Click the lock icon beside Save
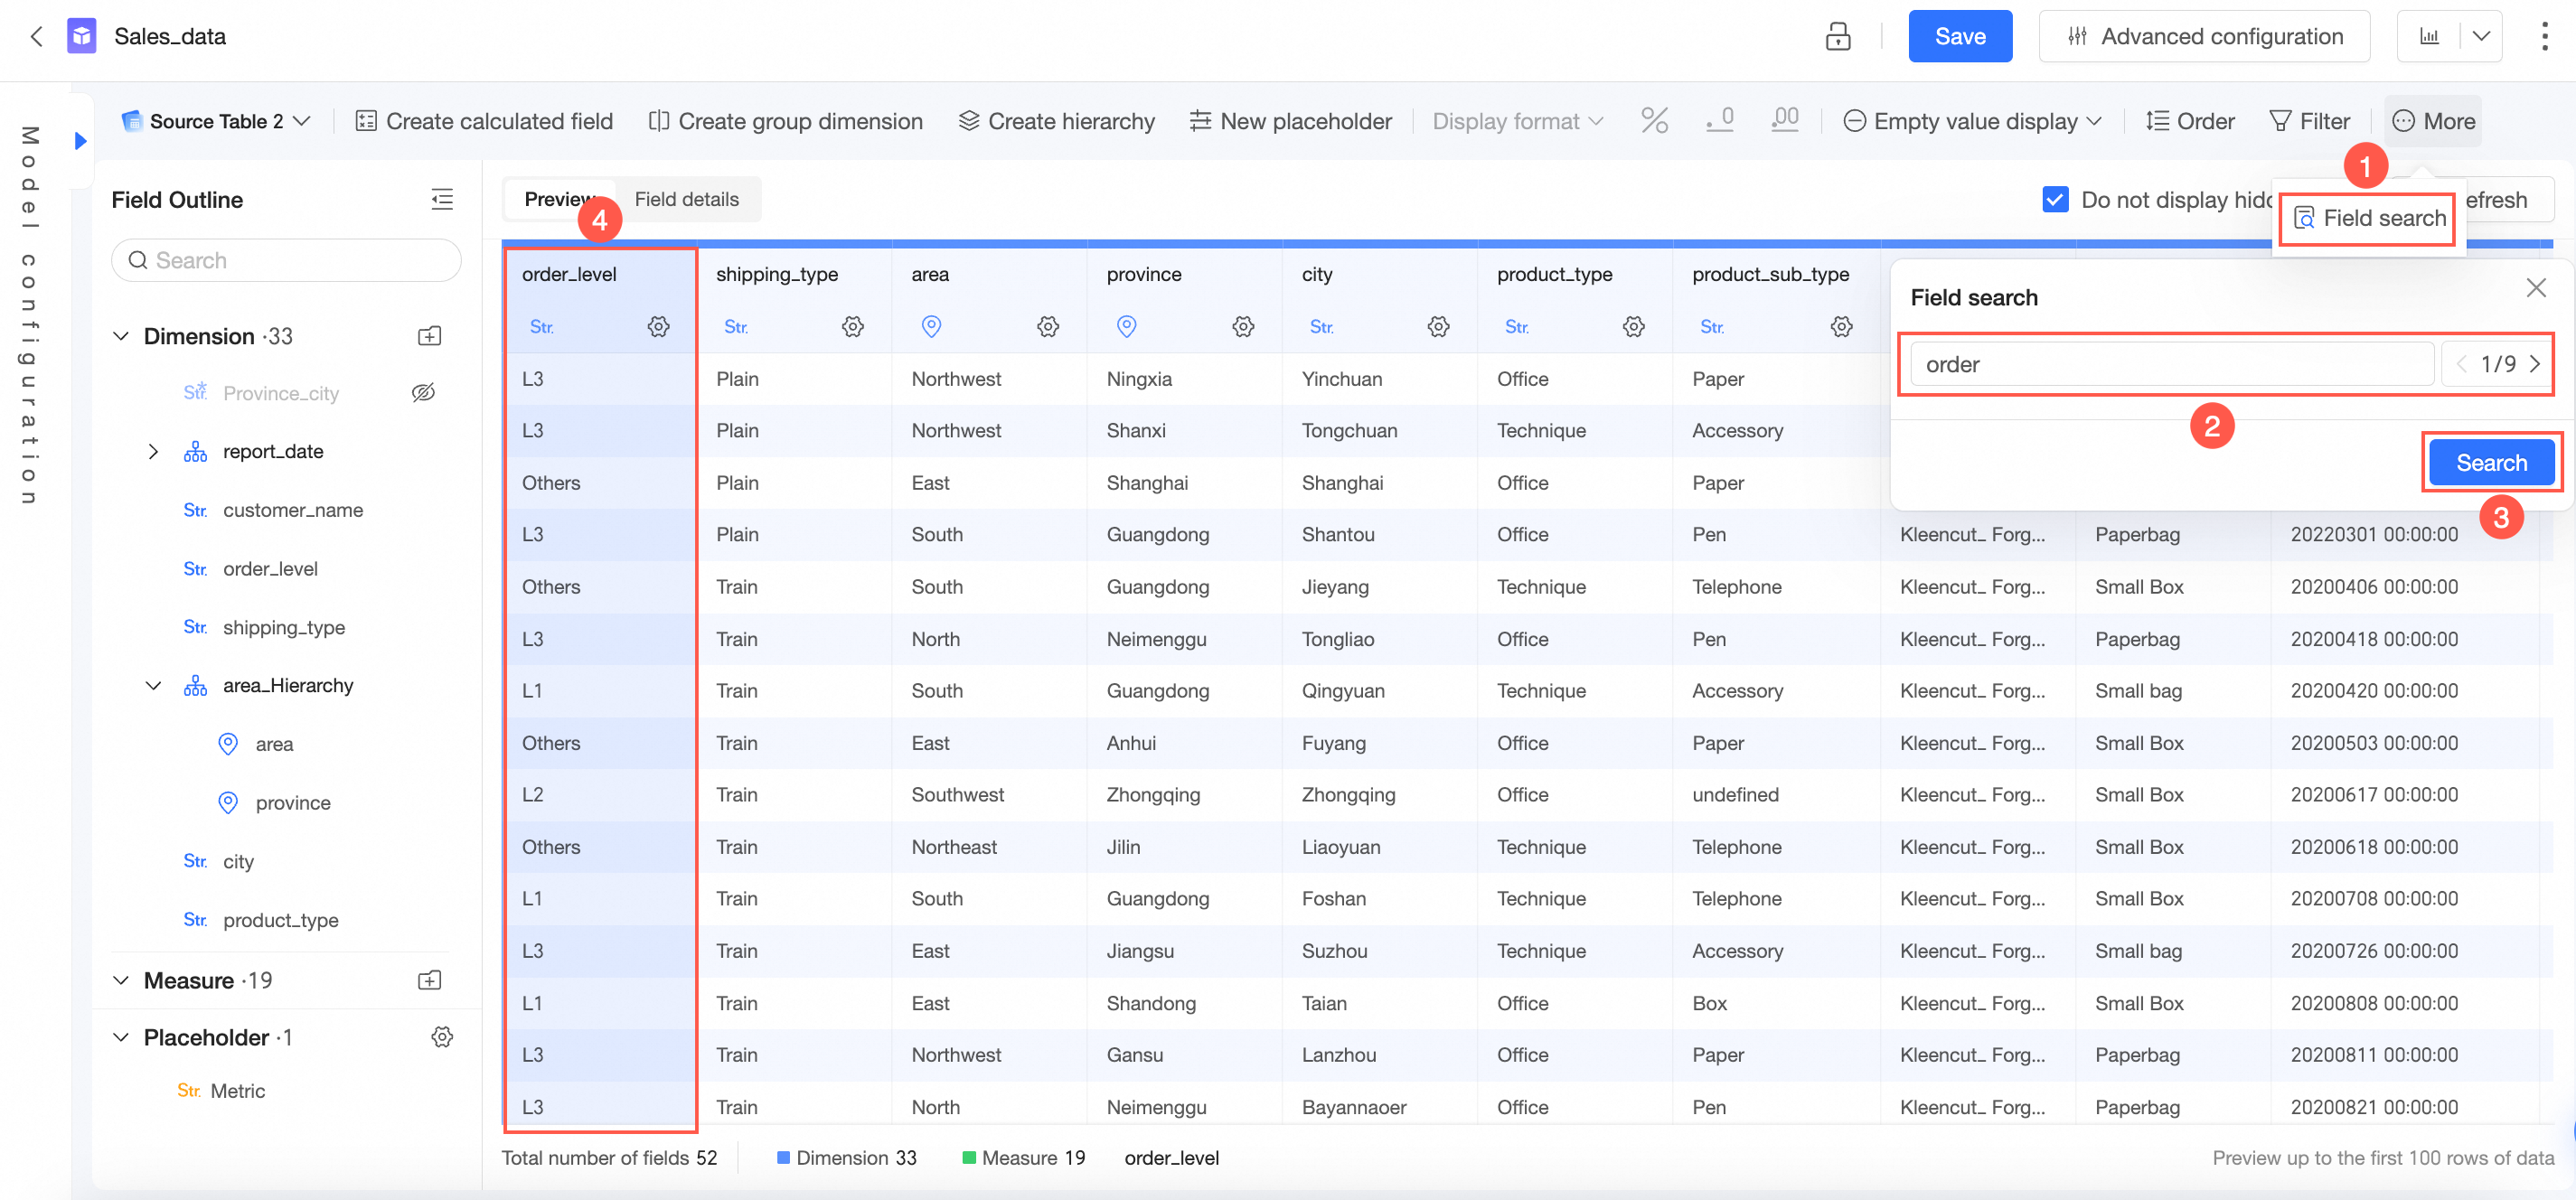The height and width of the screenshot is (1200, 2576). click(1837, 37)
